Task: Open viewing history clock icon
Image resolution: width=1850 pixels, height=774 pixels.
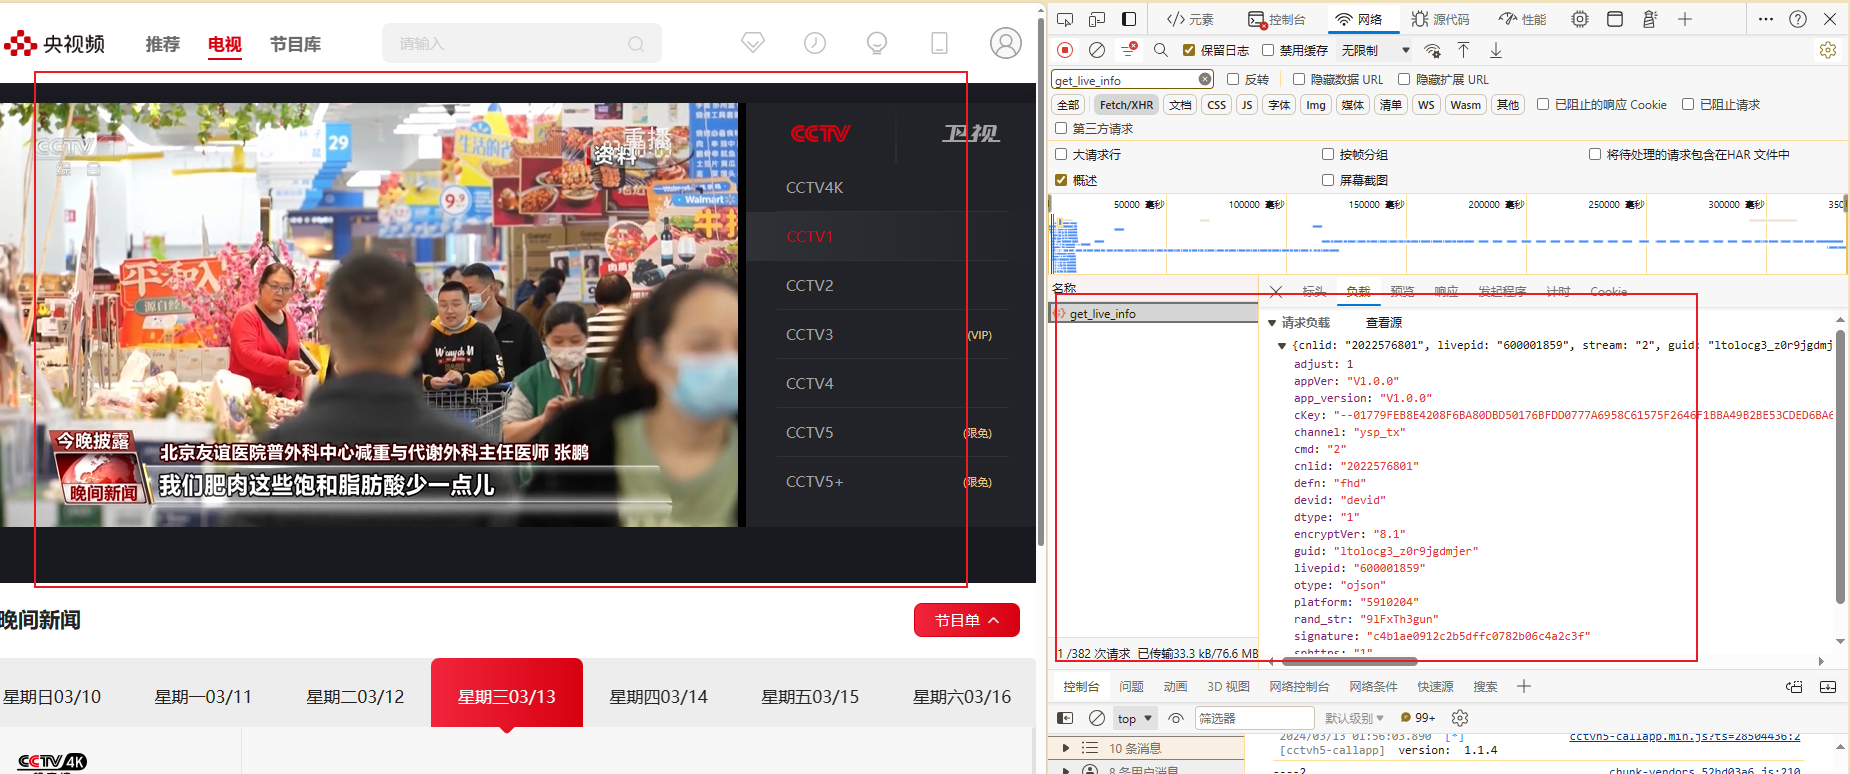Action: 815,43
